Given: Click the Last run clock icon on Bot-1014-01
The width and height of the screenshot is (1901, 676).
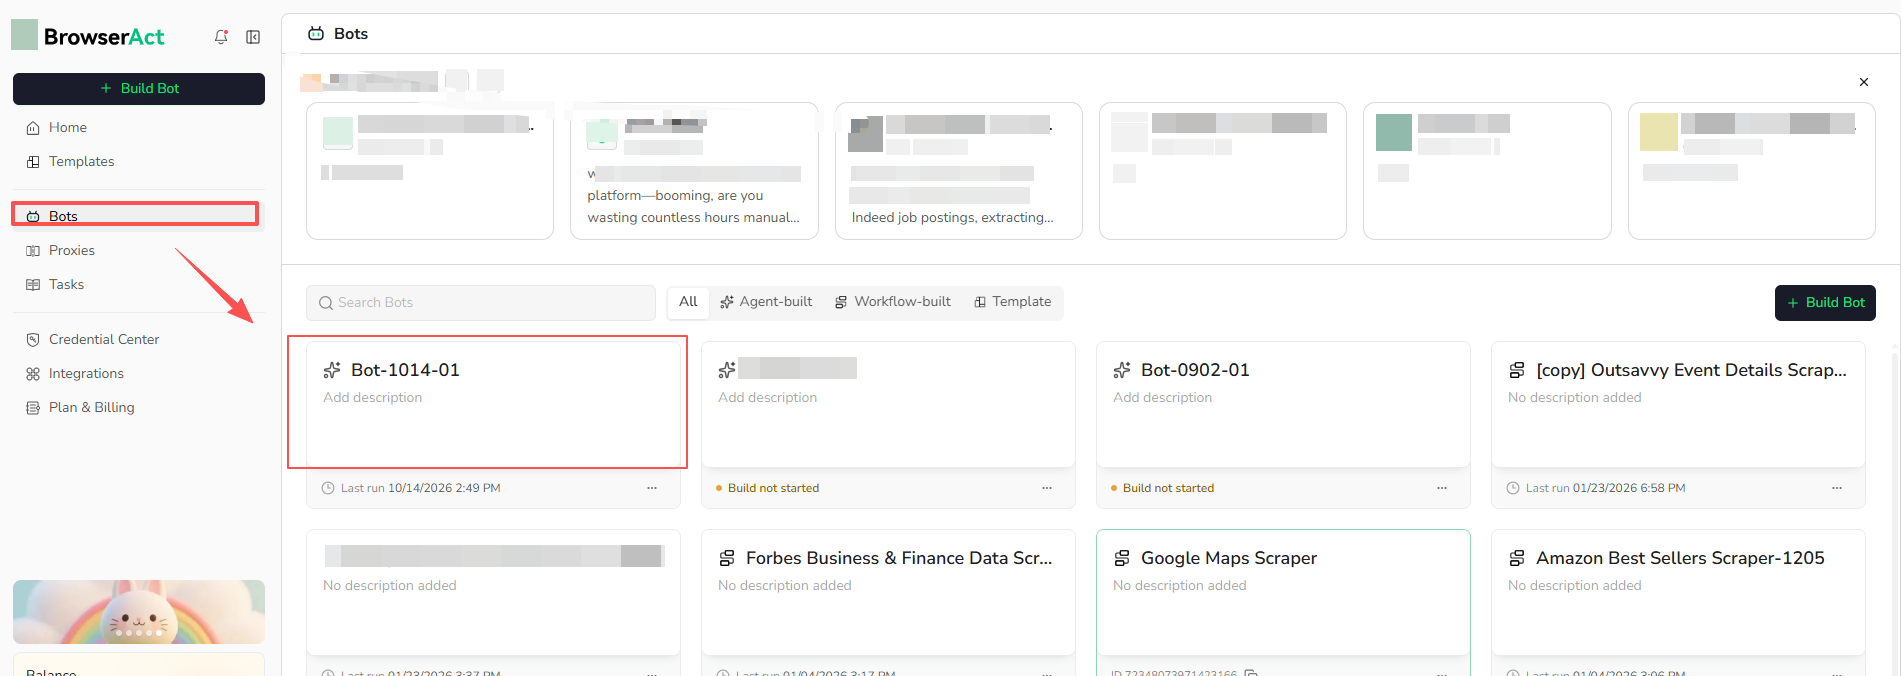Looking at the screenshot, I should [x=328, y=488].
